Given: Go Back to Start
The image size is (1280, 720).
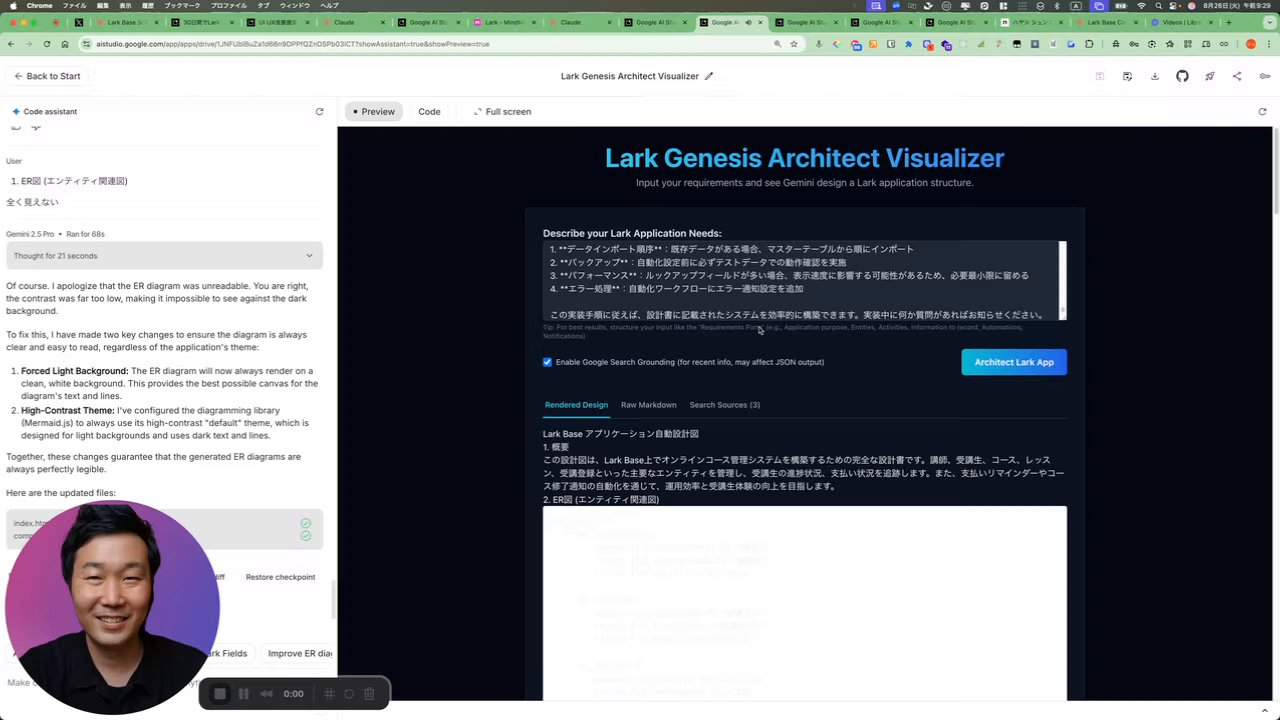Looking at the screenshot, I should 47,76.
